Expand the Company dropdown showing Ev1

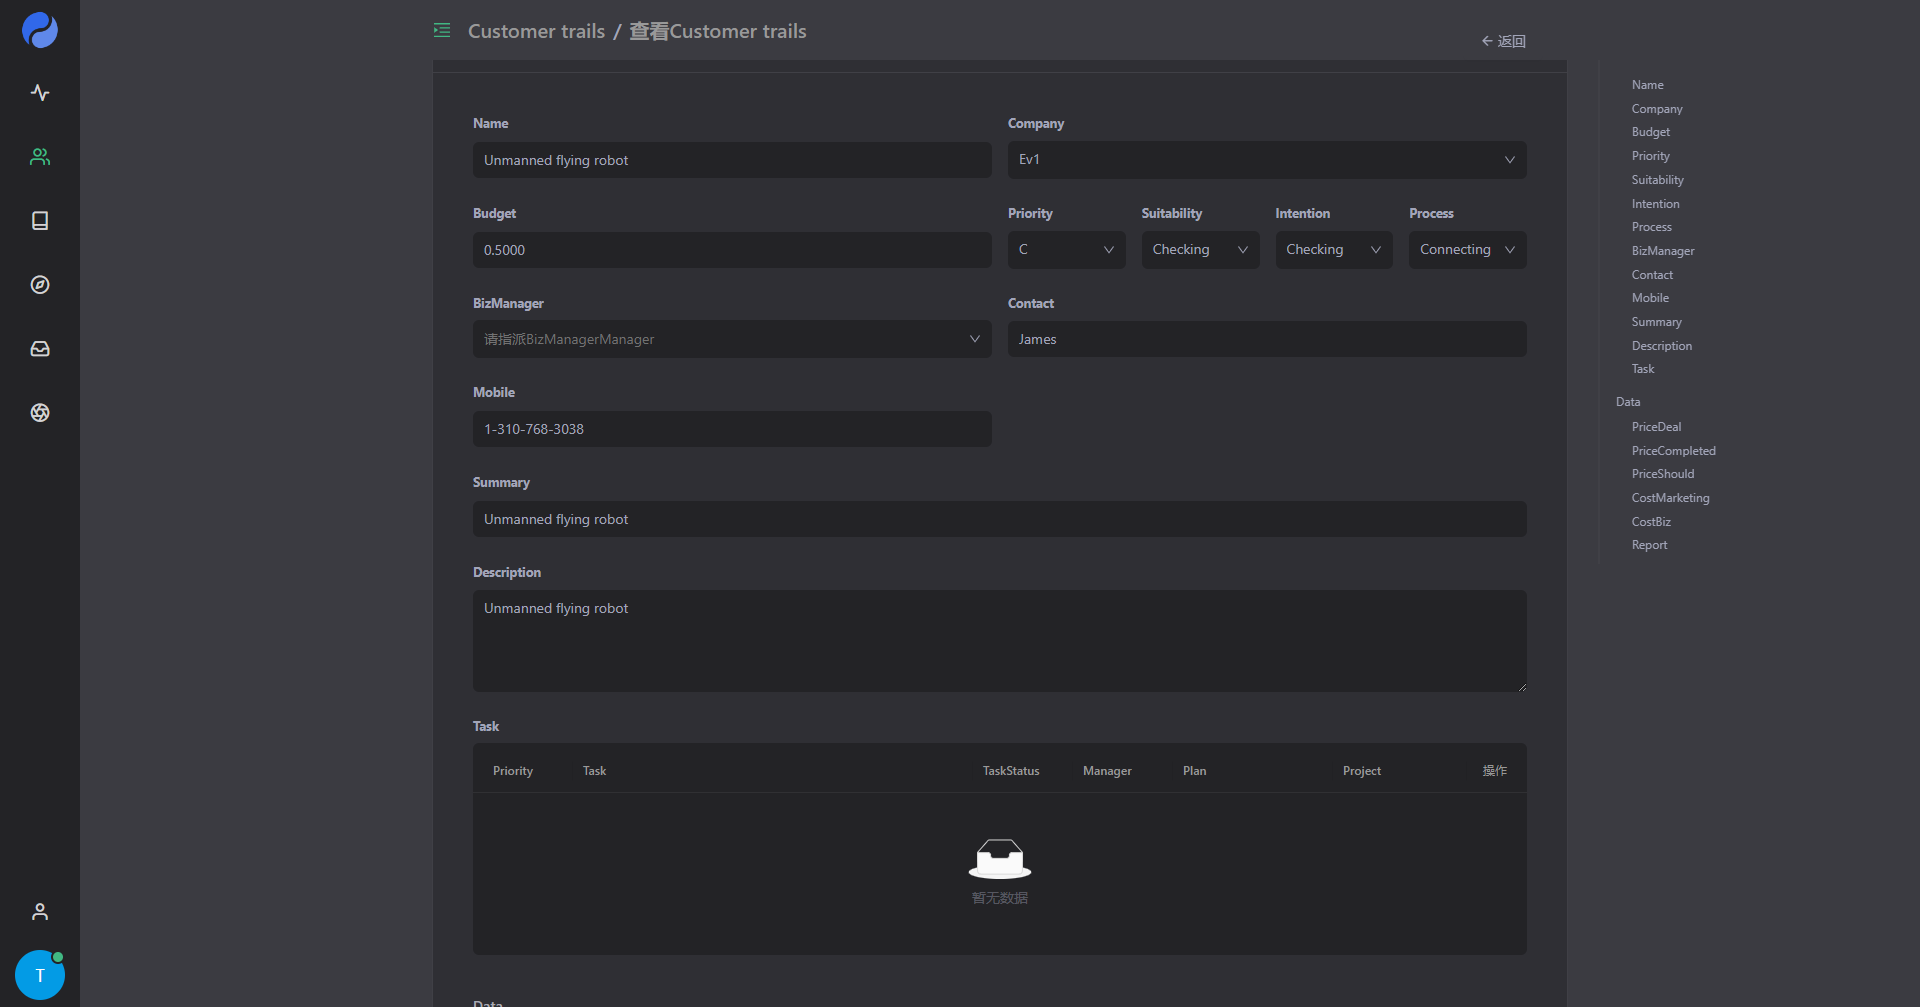(x=1266, y=160)
